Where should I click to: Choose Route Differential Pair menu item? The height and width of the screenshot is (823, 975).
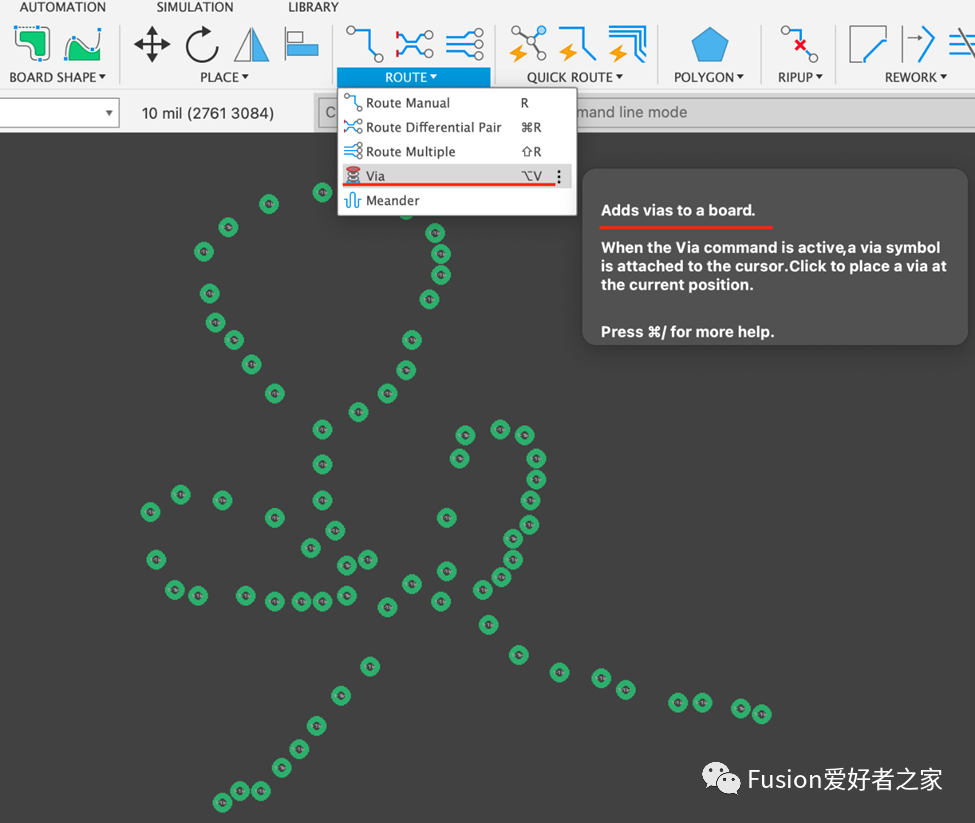tap(457, 127)
